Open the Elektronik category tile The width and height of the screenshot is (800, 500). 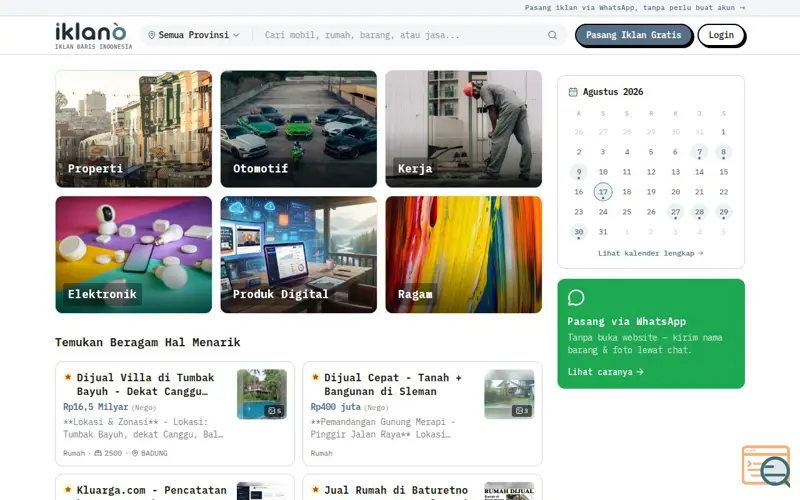[134, 255]
